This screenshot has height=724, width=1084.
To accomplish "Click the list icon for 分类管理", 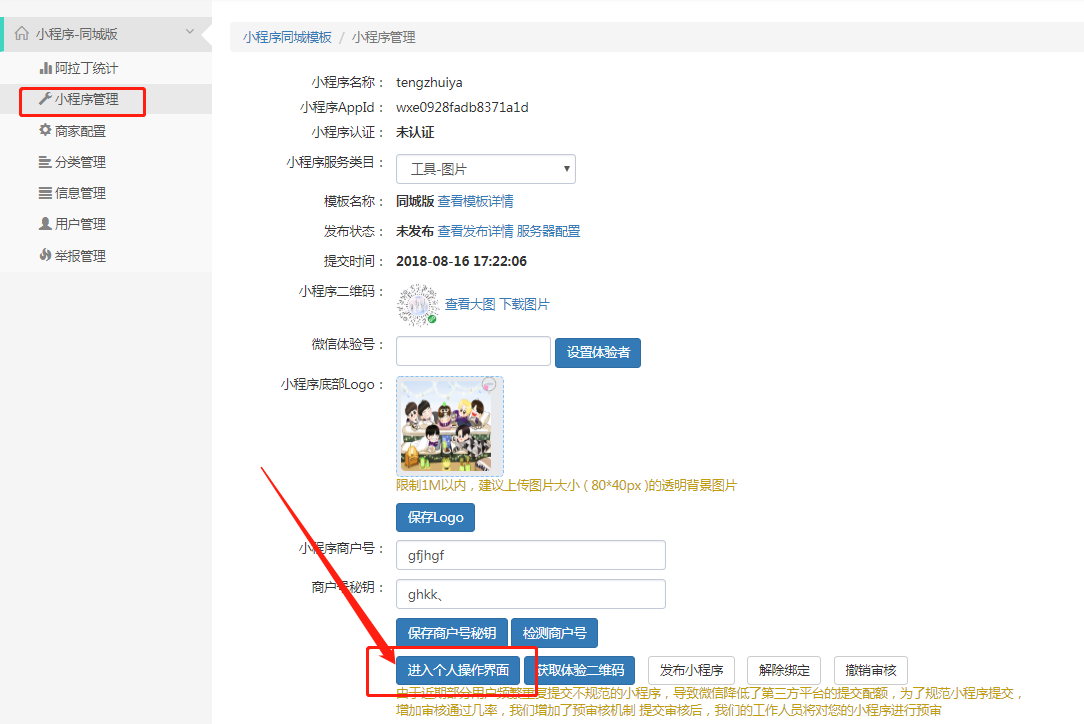I will [x=45, y=162].
